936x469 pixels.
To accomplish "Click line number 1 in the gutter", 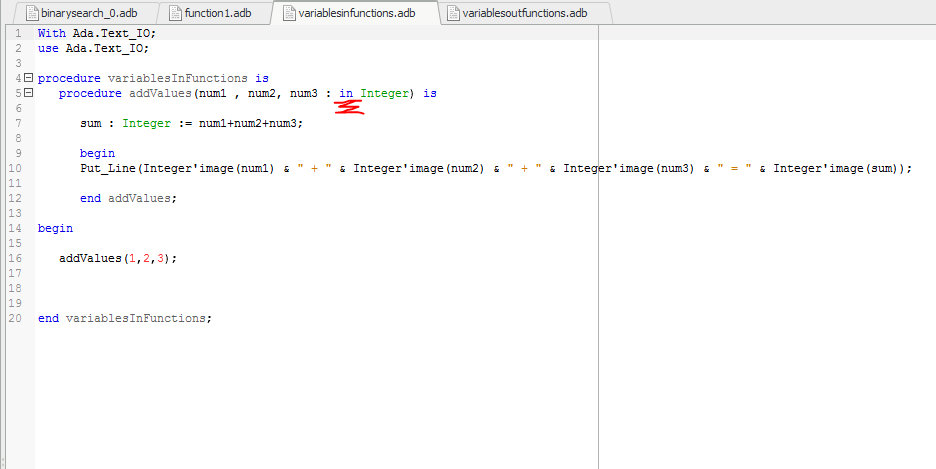I will [x=18, y=33].
